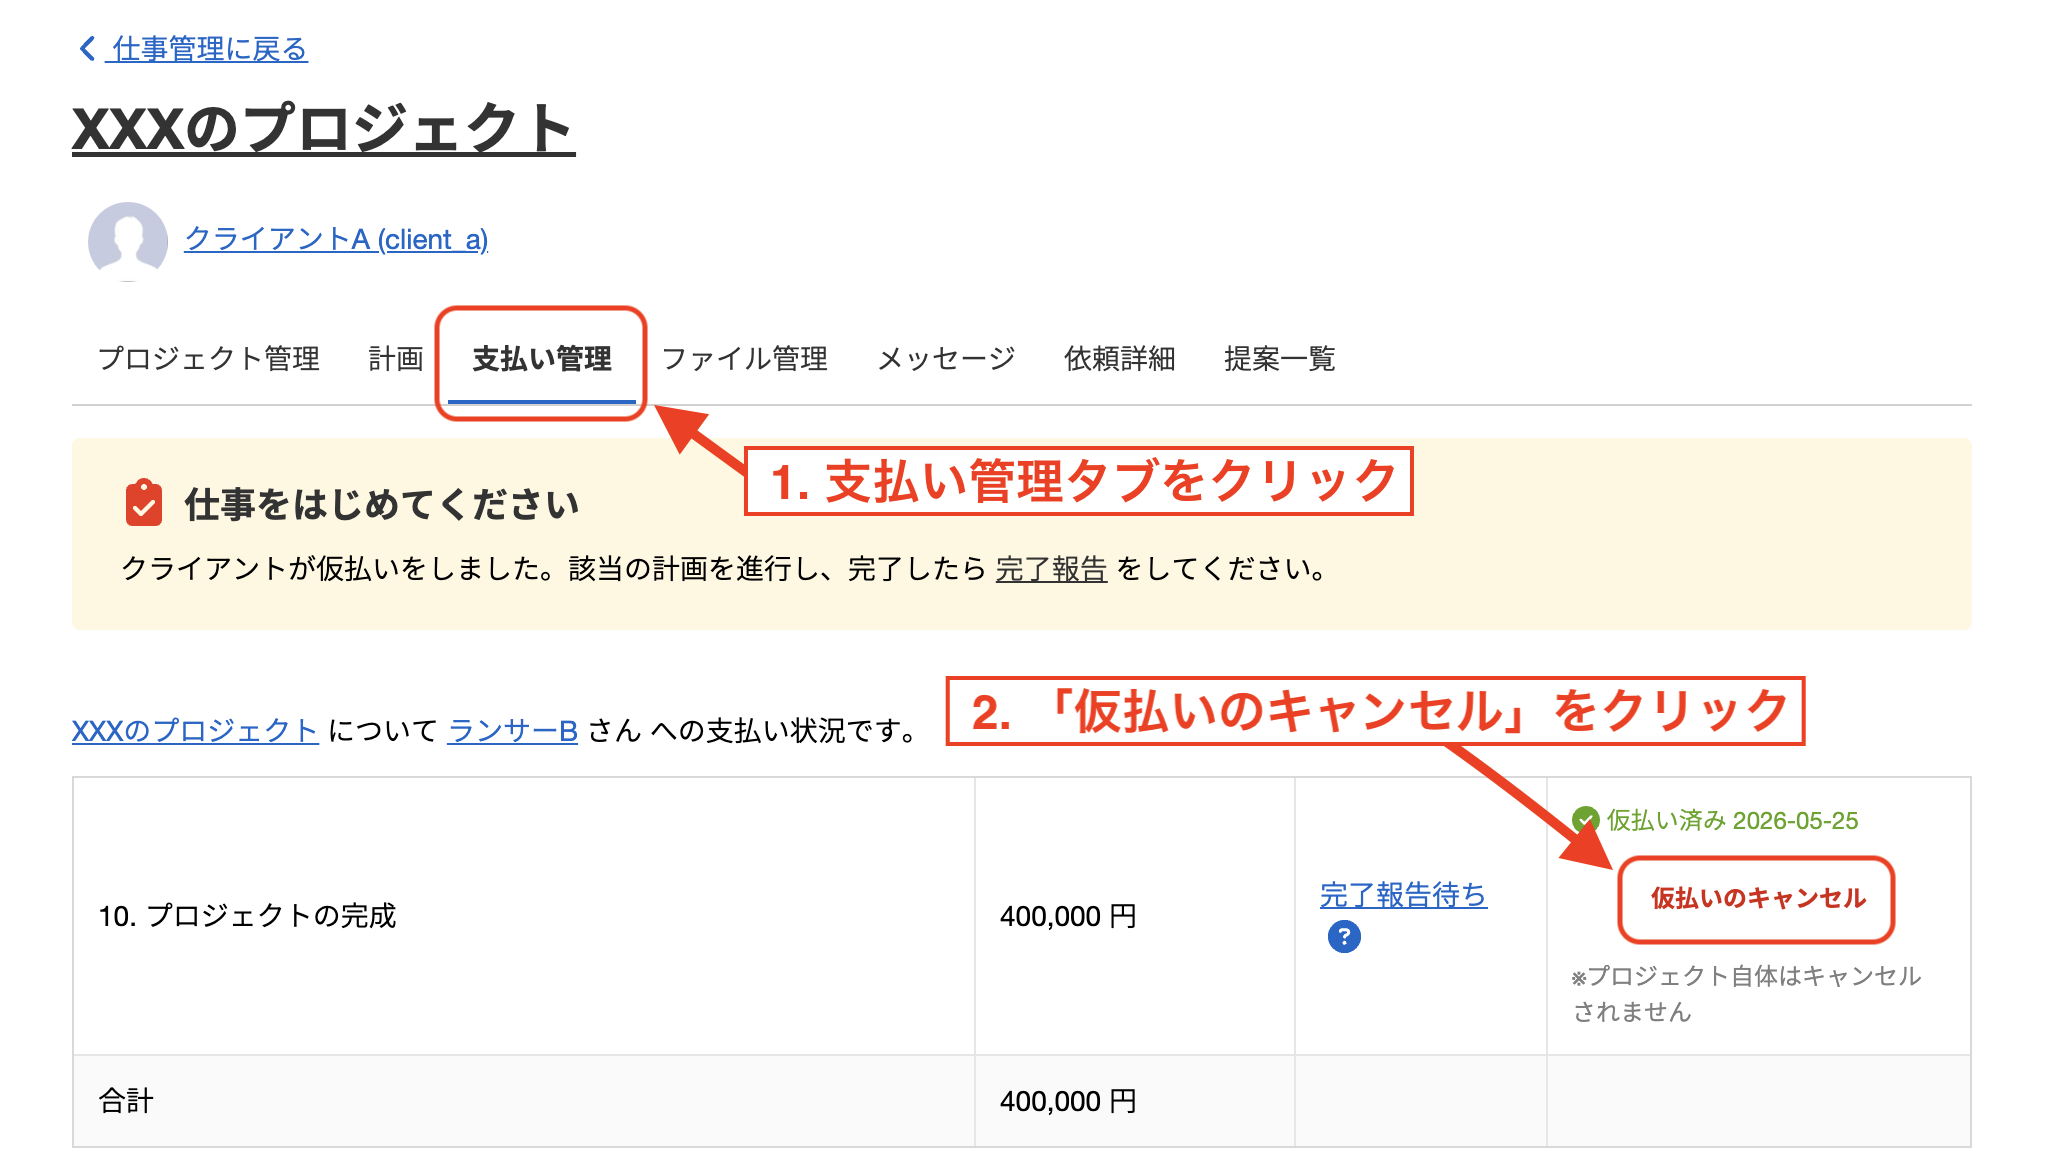Open the ランサーB profile link
This screenshot has height=1176, width=2046.
pyautogui.click(x=513, y=731)
